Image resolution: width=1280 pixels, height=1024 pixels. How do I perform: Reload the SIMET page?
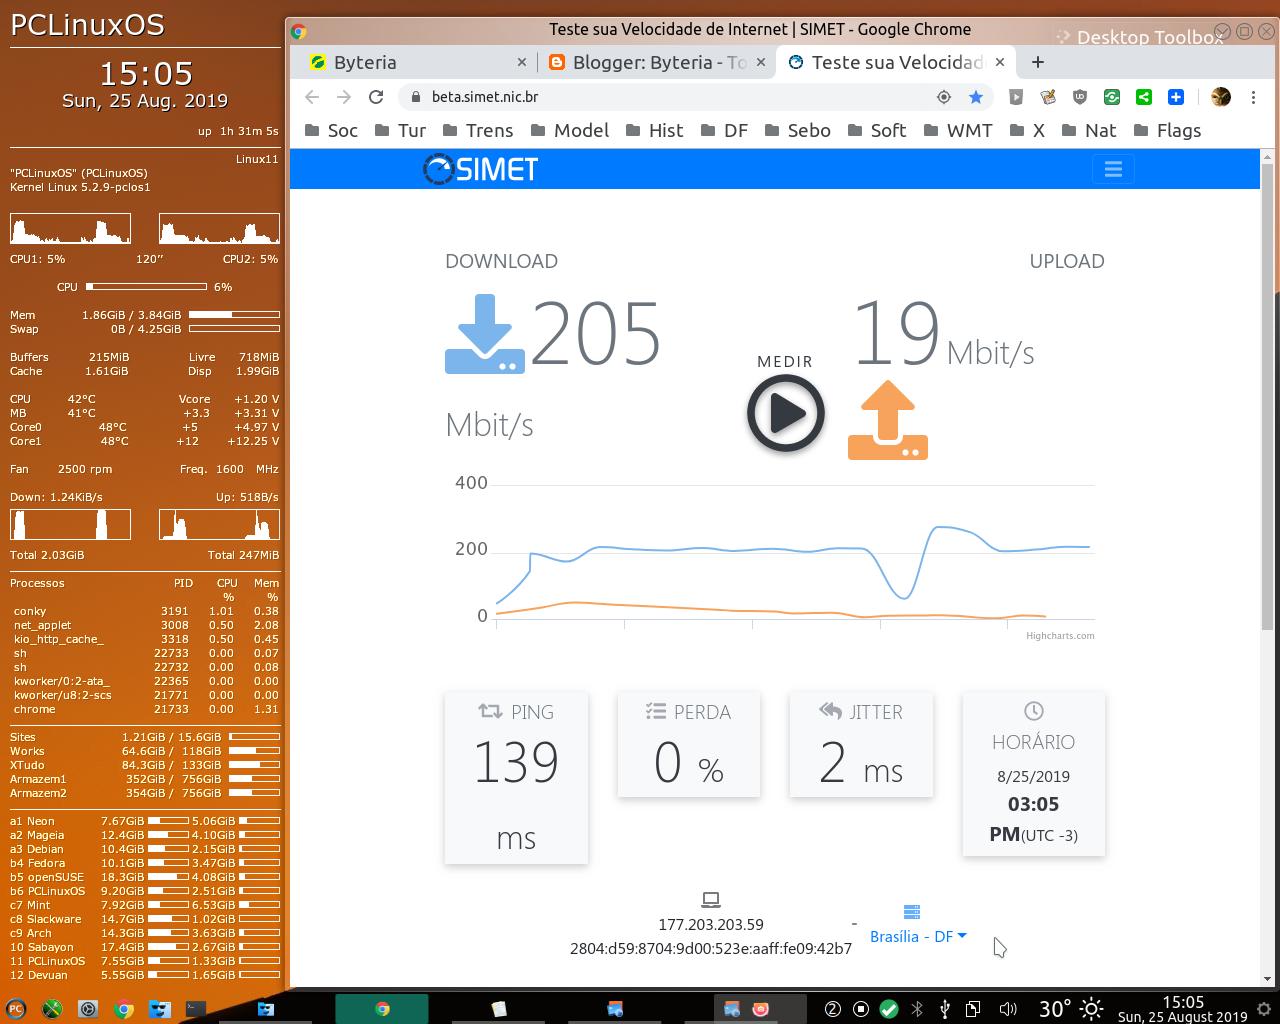pos(376,97)
